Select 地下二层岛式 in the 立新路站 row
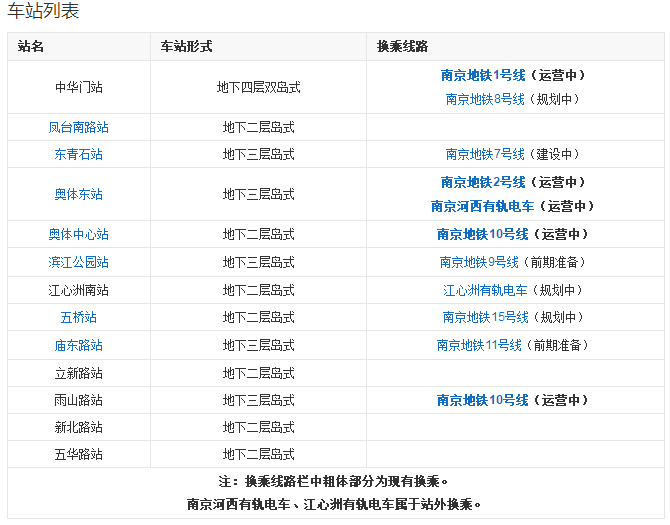Image resolution: width=670 pixels, height=525 pixels. point(259,373)
